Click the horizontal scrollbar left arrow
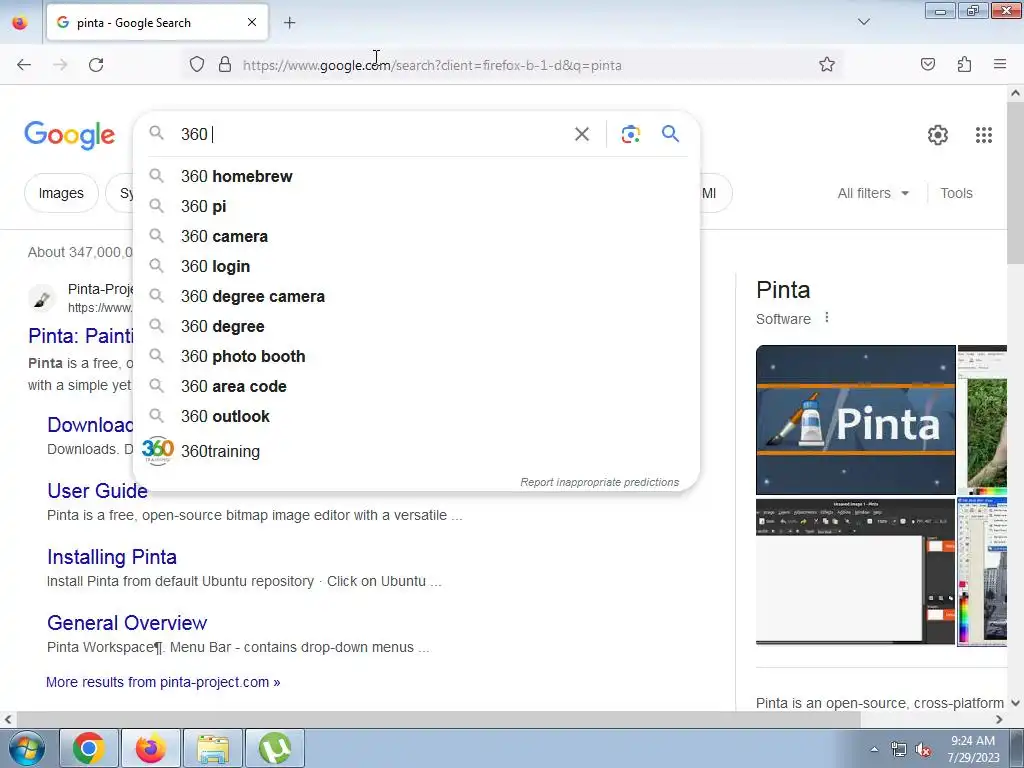The image size is (1024, 768). point(8,719)
